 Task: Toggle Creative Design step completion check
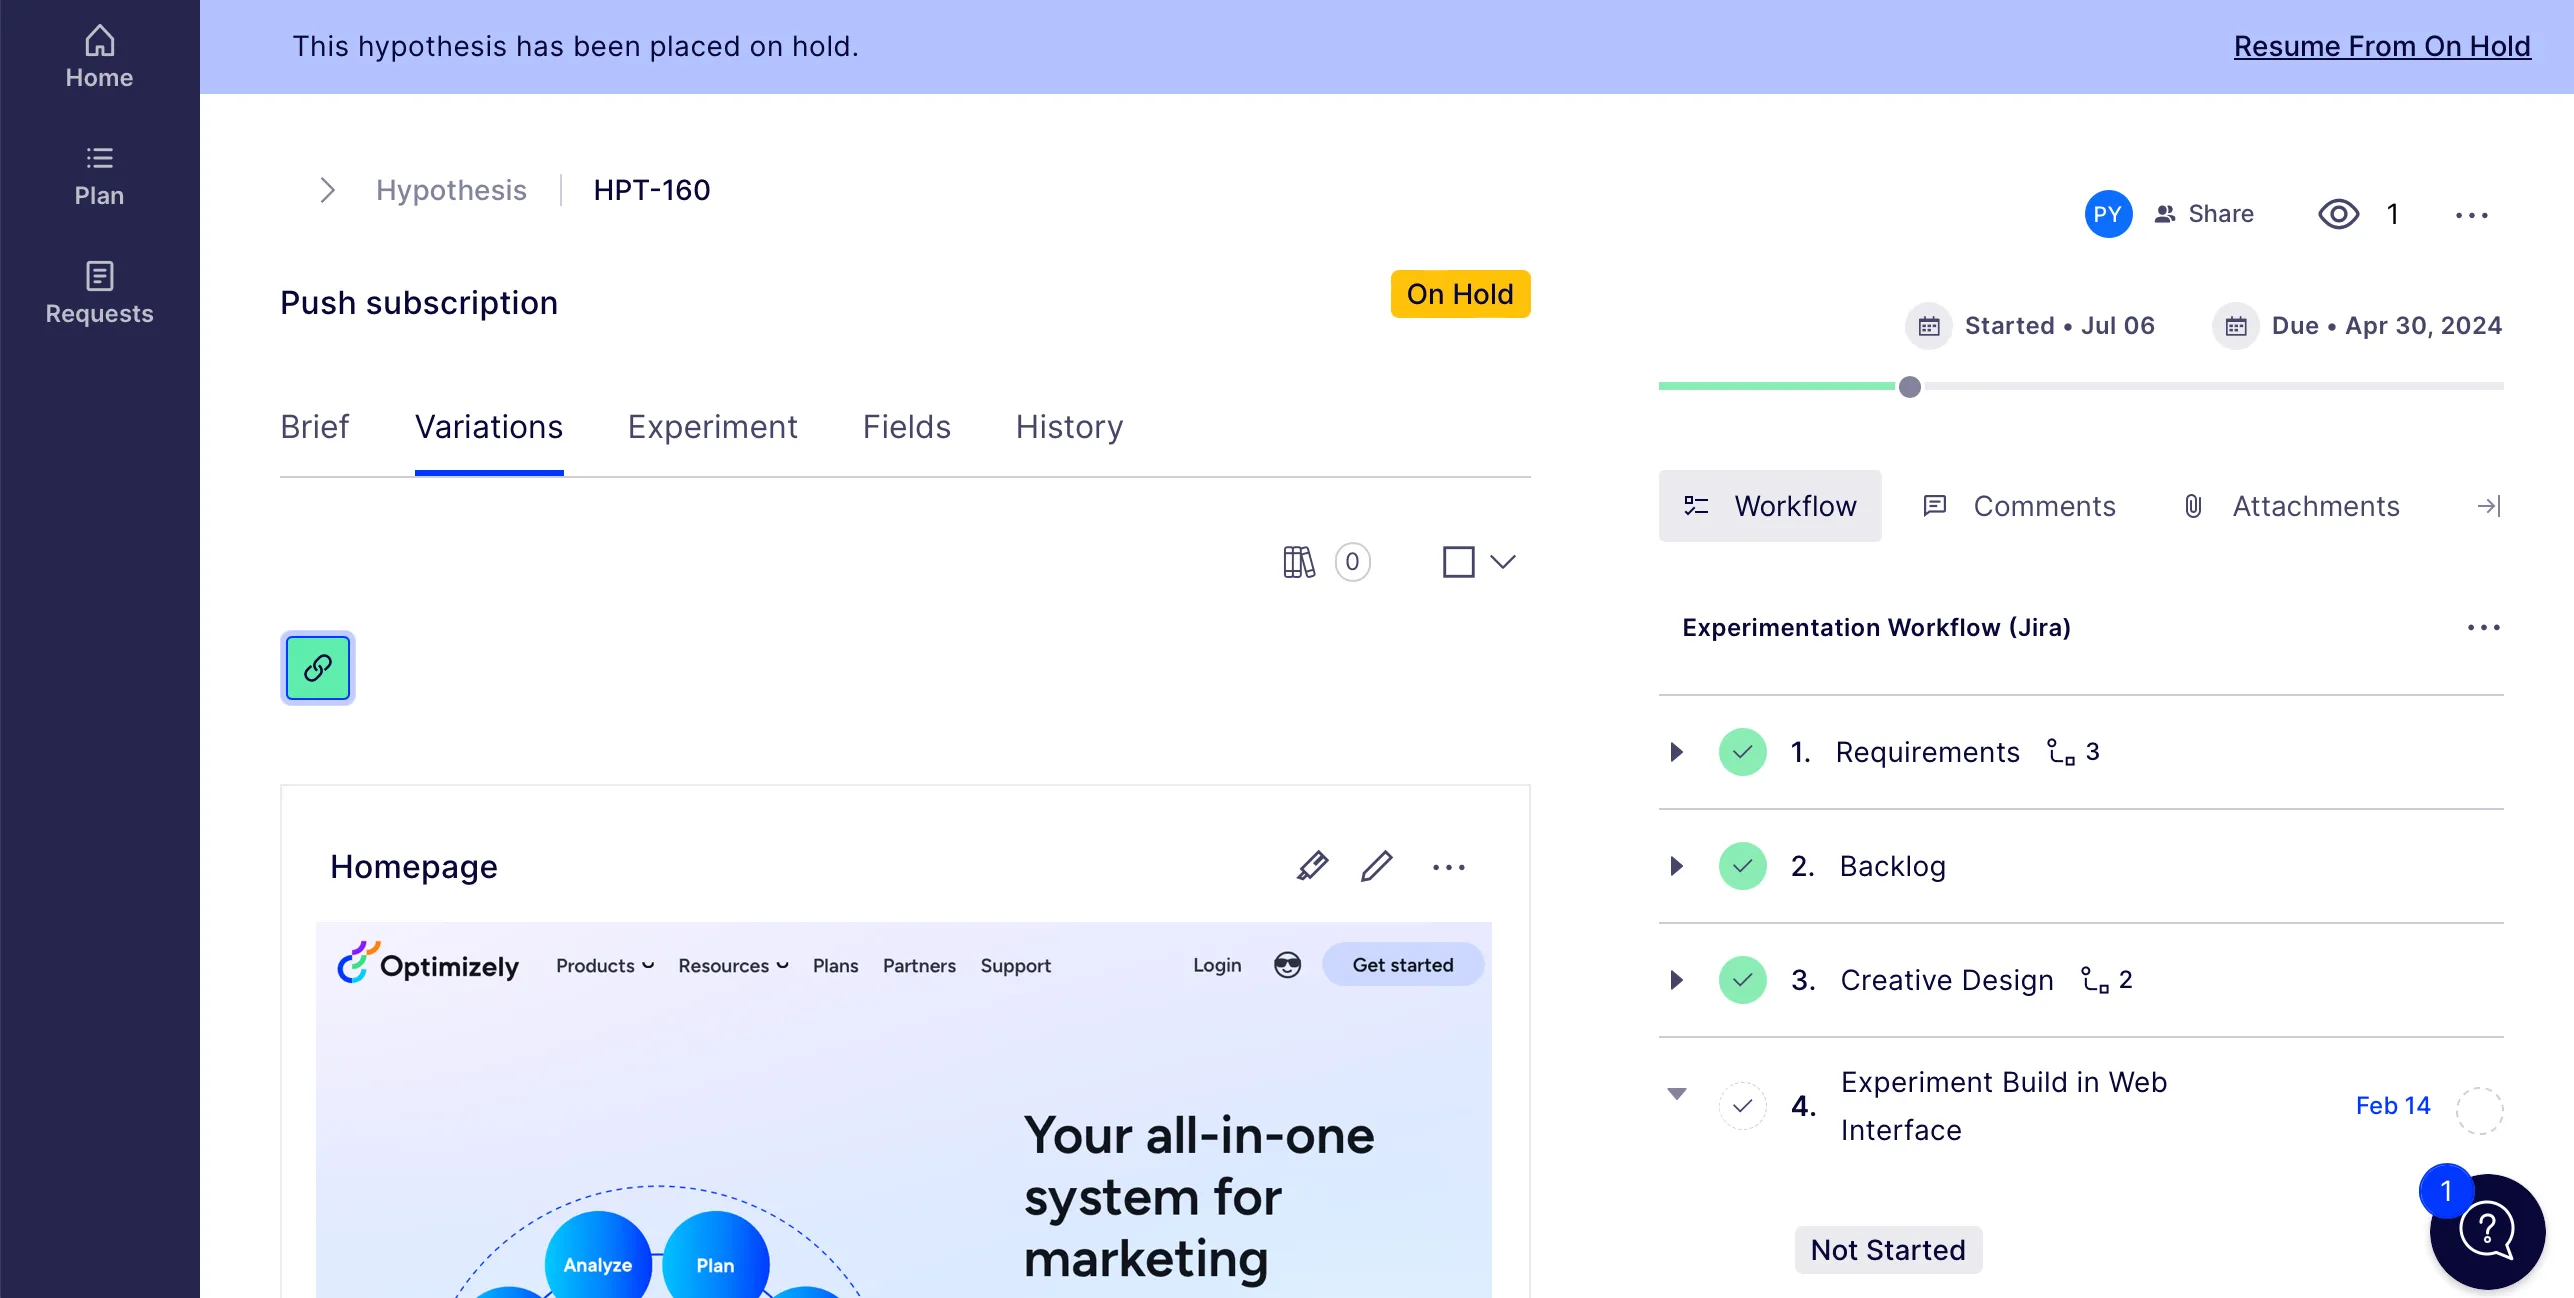pos(1742,980)
